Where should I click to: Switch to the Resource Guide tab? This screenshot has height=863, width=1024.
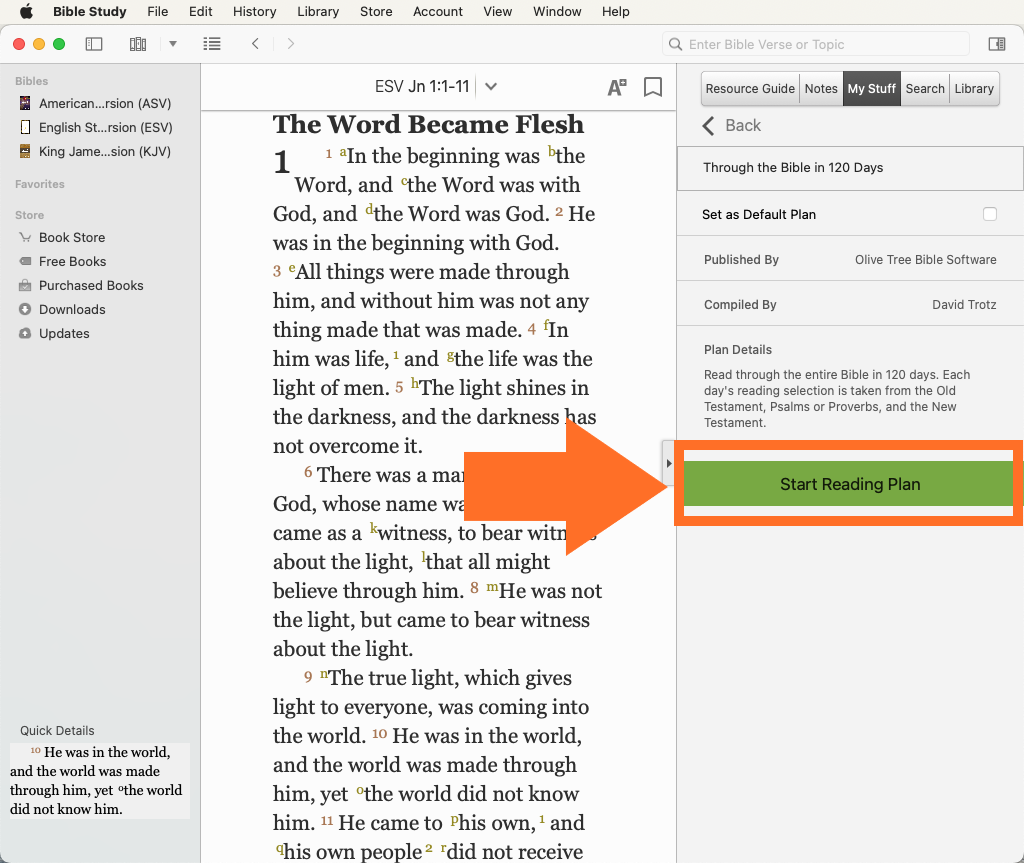(x=750, y=88)
